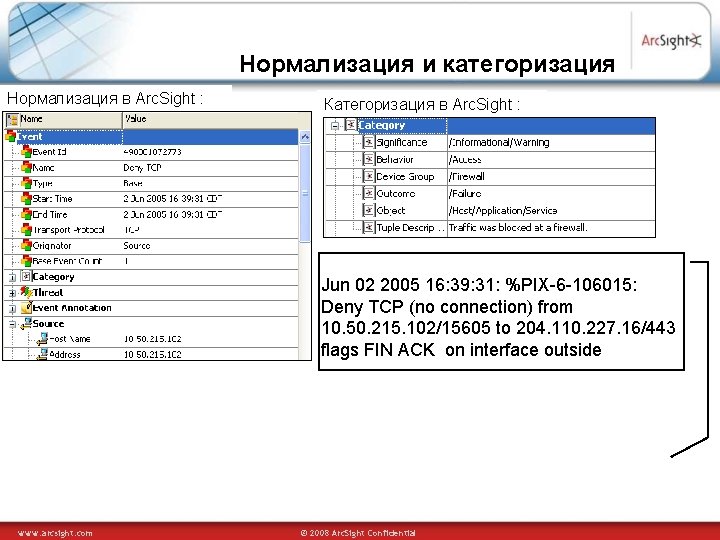Click the Significance label
This screenshot has width=720, height=540.
click(x=402, y=142)
